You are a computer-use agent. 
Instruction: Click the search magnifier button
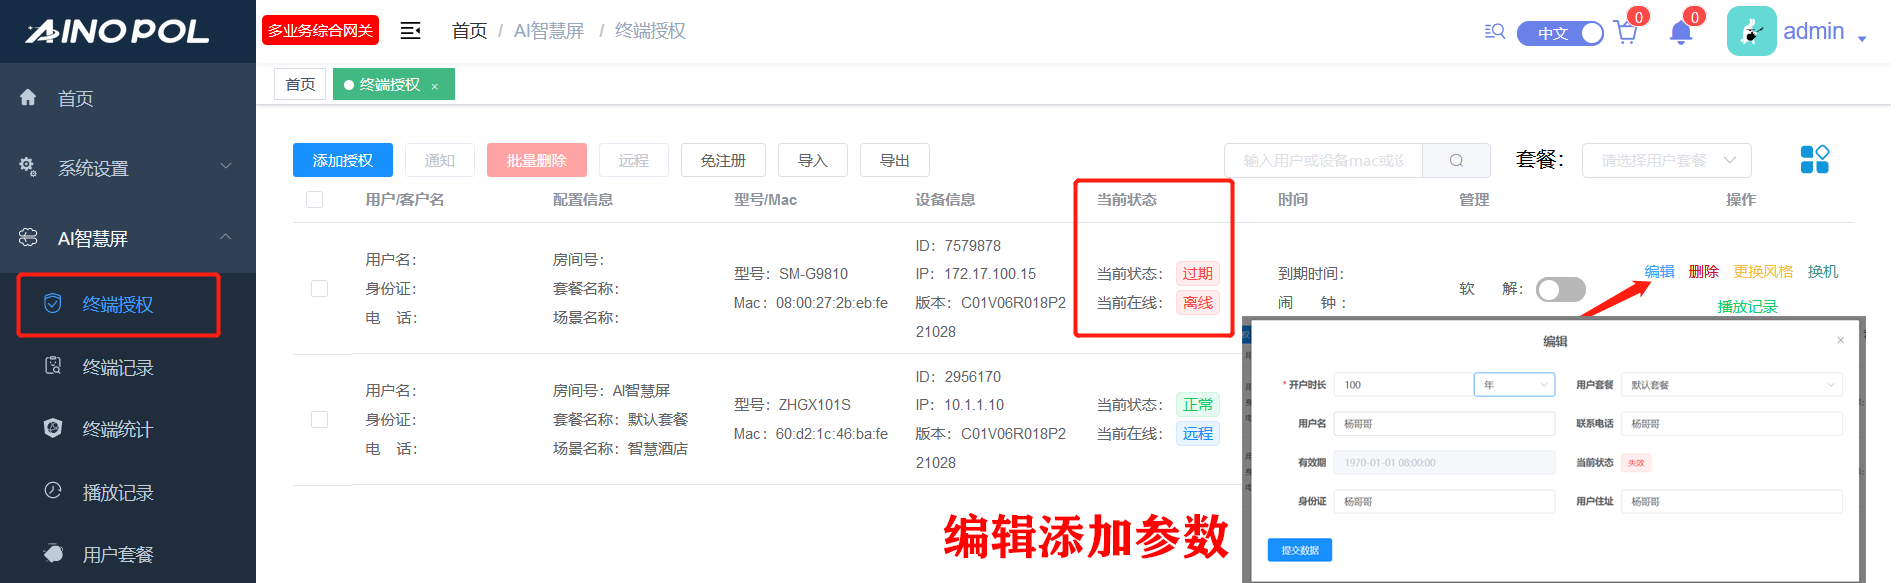click(x=1456, y=160)
